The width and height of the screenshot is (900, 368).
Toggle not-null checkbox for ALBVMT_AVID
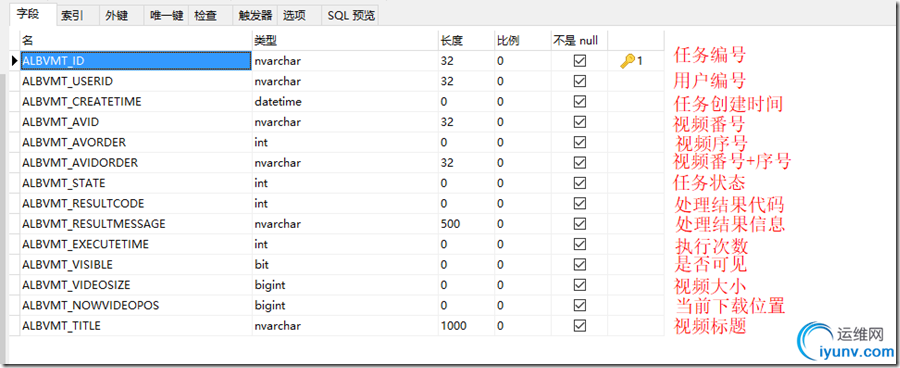click(x=580, y=122)
